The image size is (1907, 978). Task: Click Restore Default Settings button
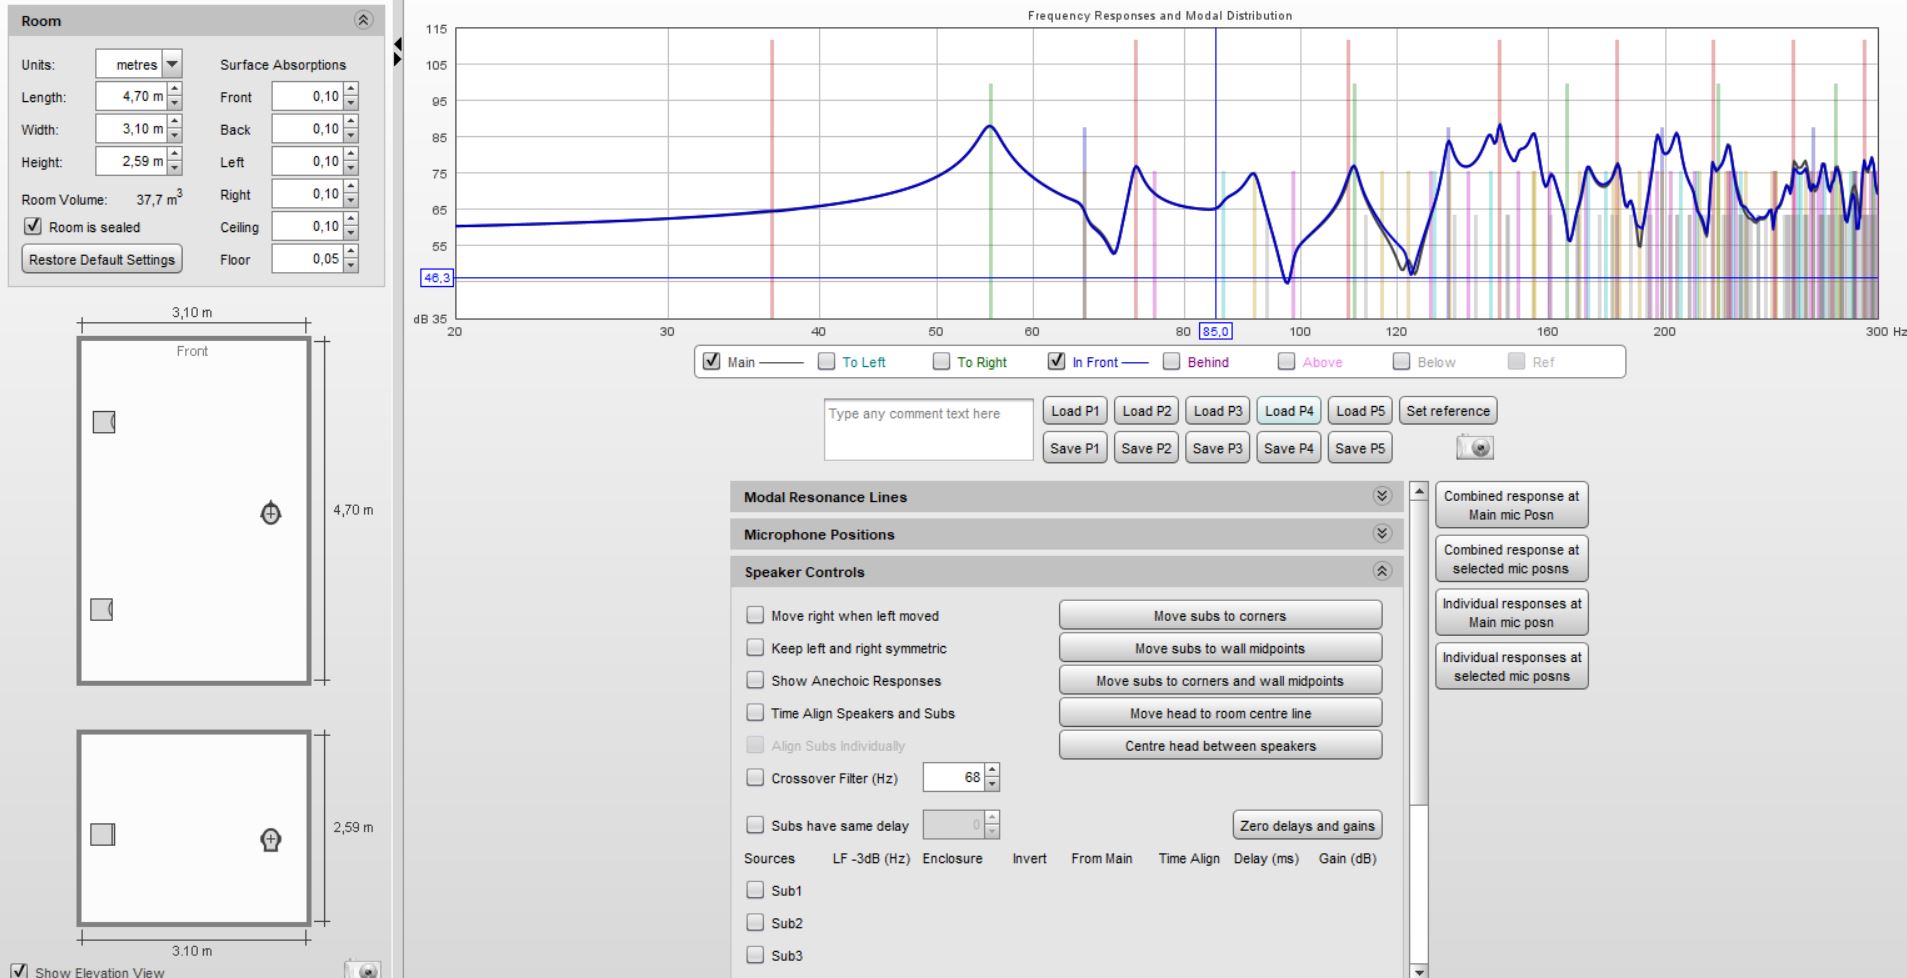coord(102,259)
